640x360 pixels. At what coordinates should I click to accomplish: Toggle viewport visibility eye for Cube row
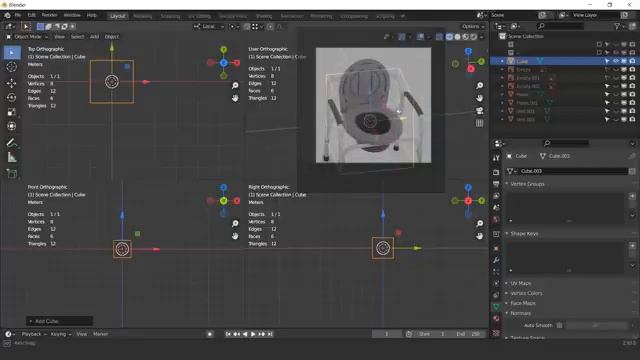[616, 61]
